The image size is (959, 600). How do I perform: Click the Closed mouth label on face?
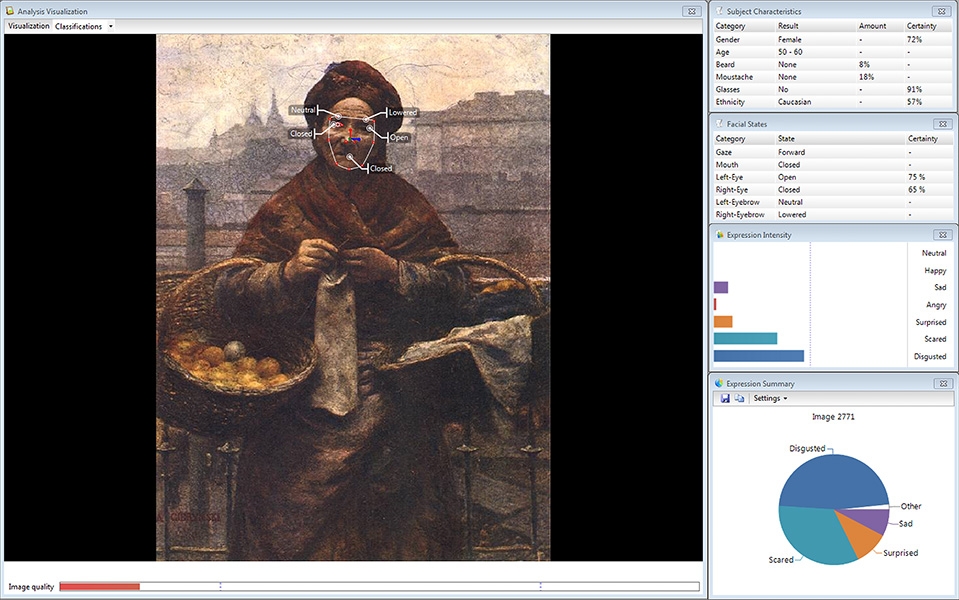click(380, 168)
